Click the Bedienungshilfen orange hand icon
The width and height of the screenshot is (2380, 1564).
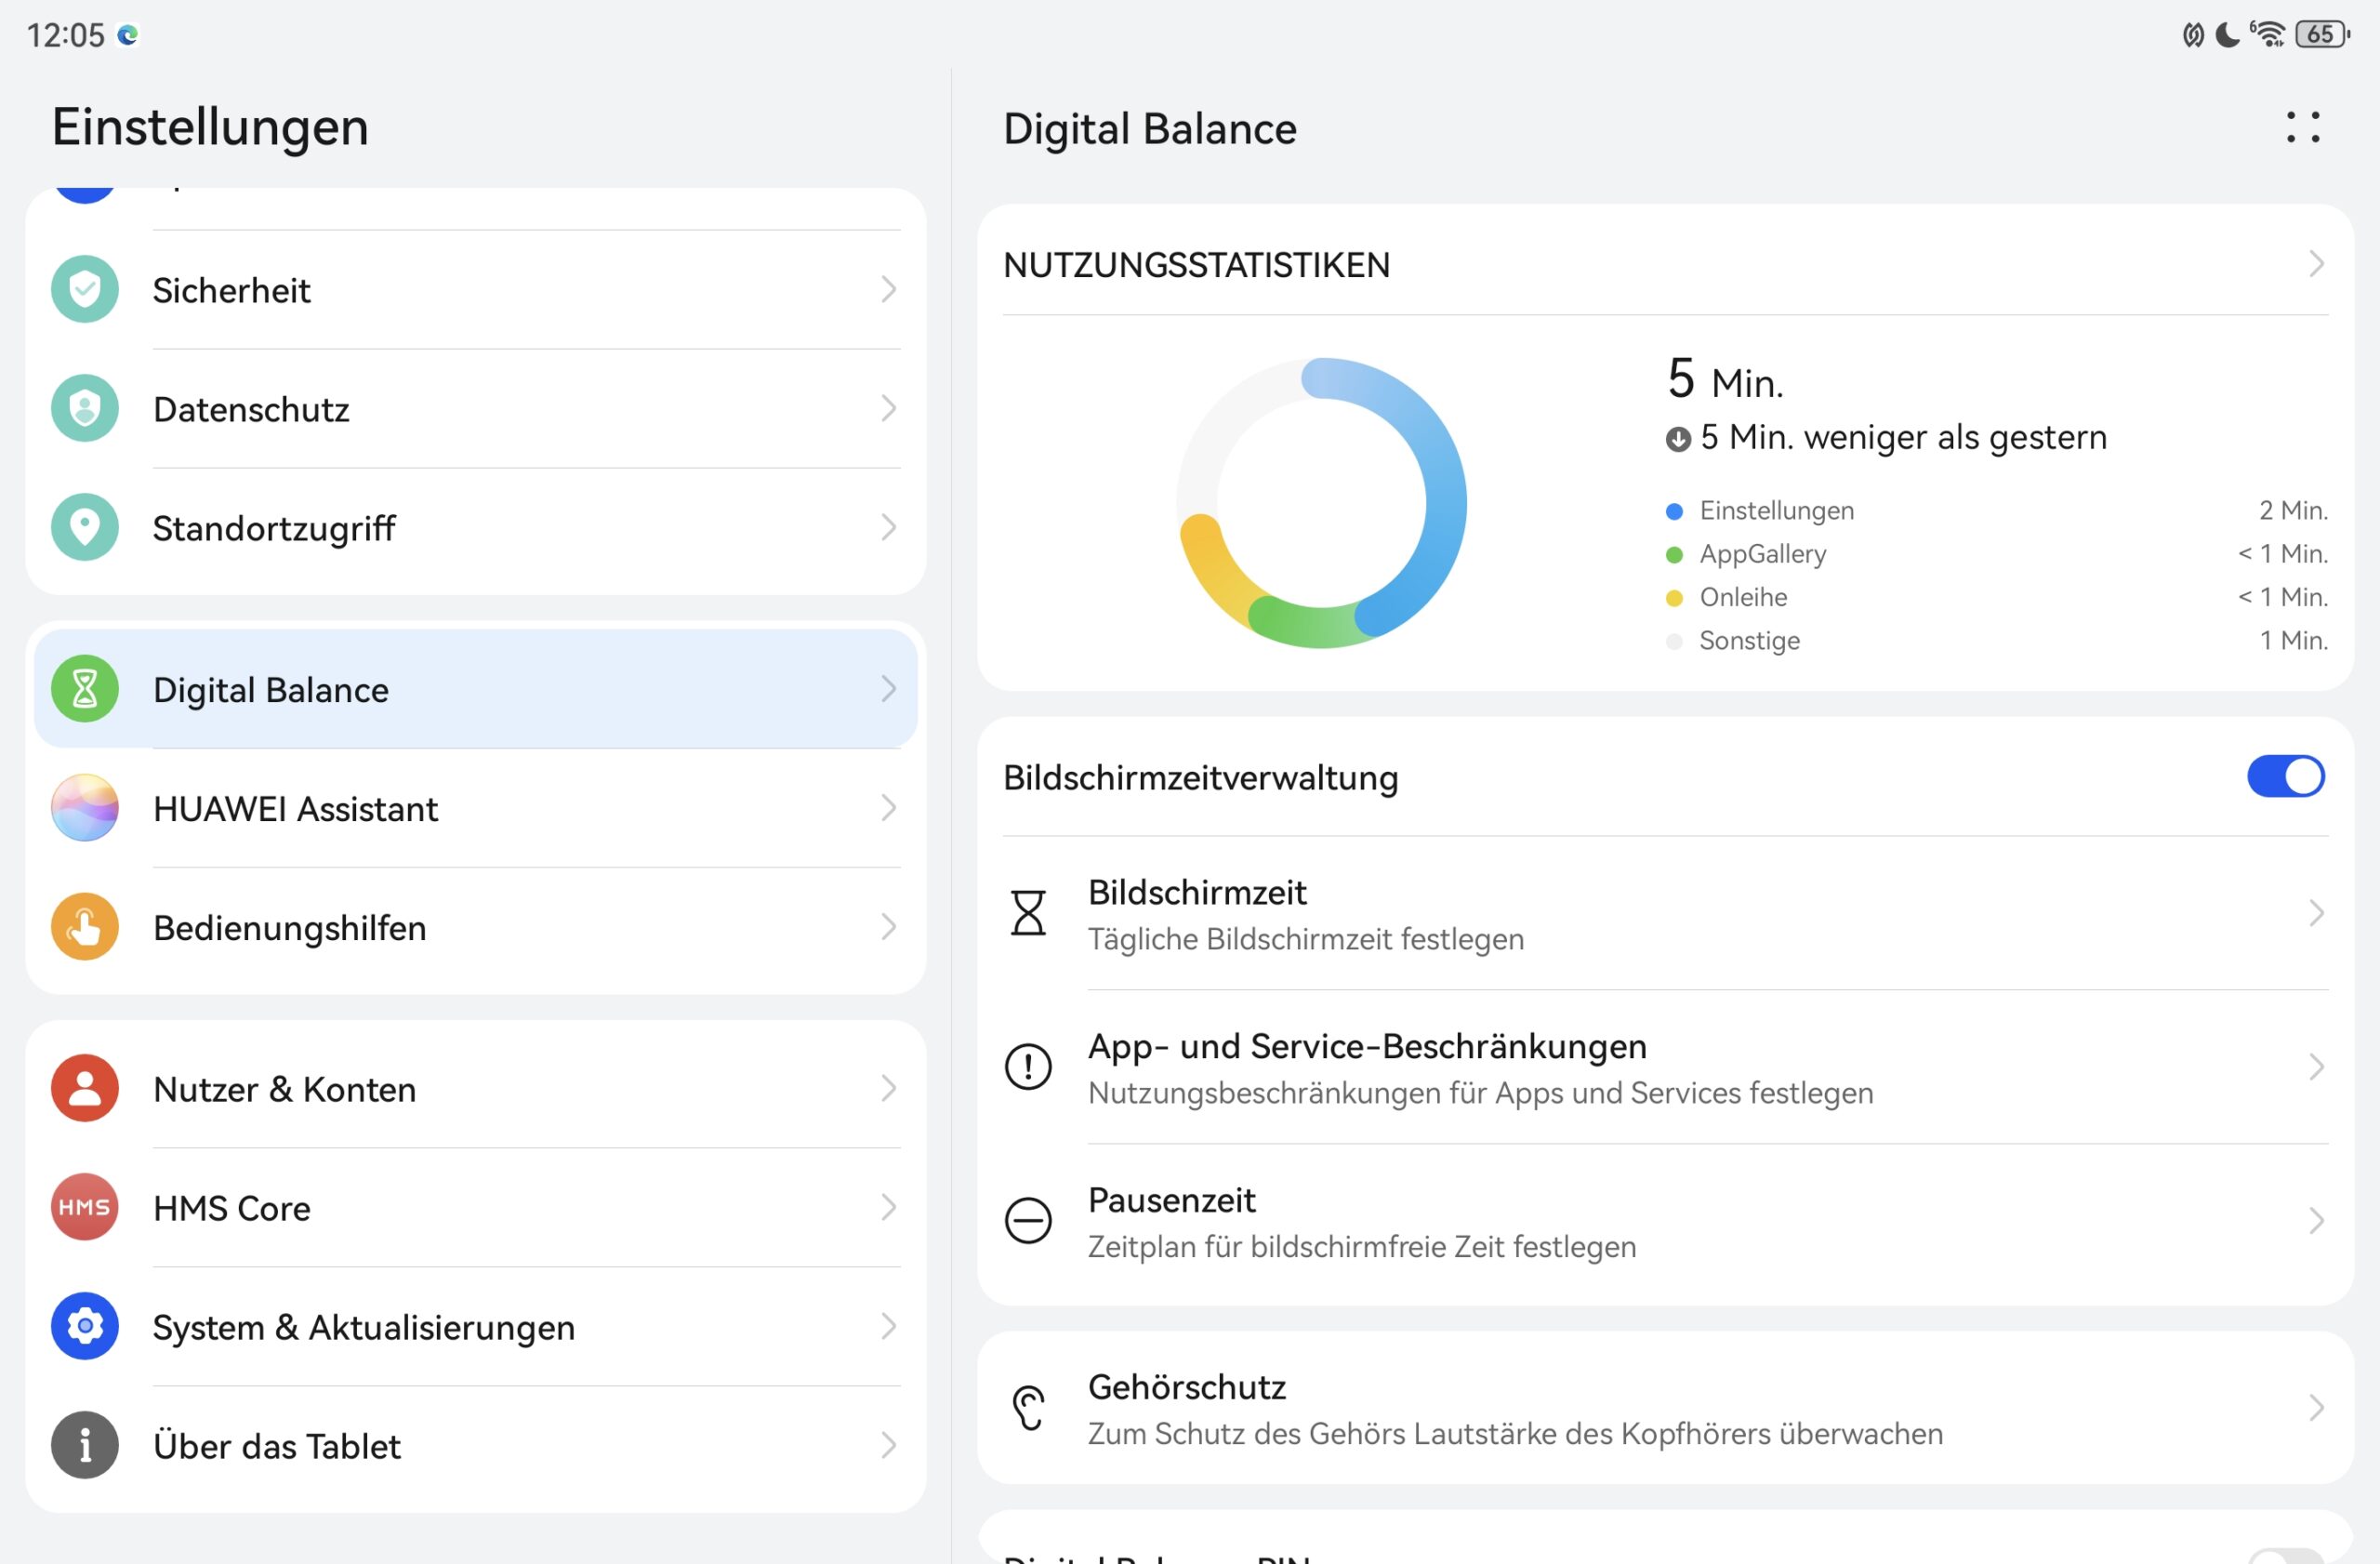(85, 927)
